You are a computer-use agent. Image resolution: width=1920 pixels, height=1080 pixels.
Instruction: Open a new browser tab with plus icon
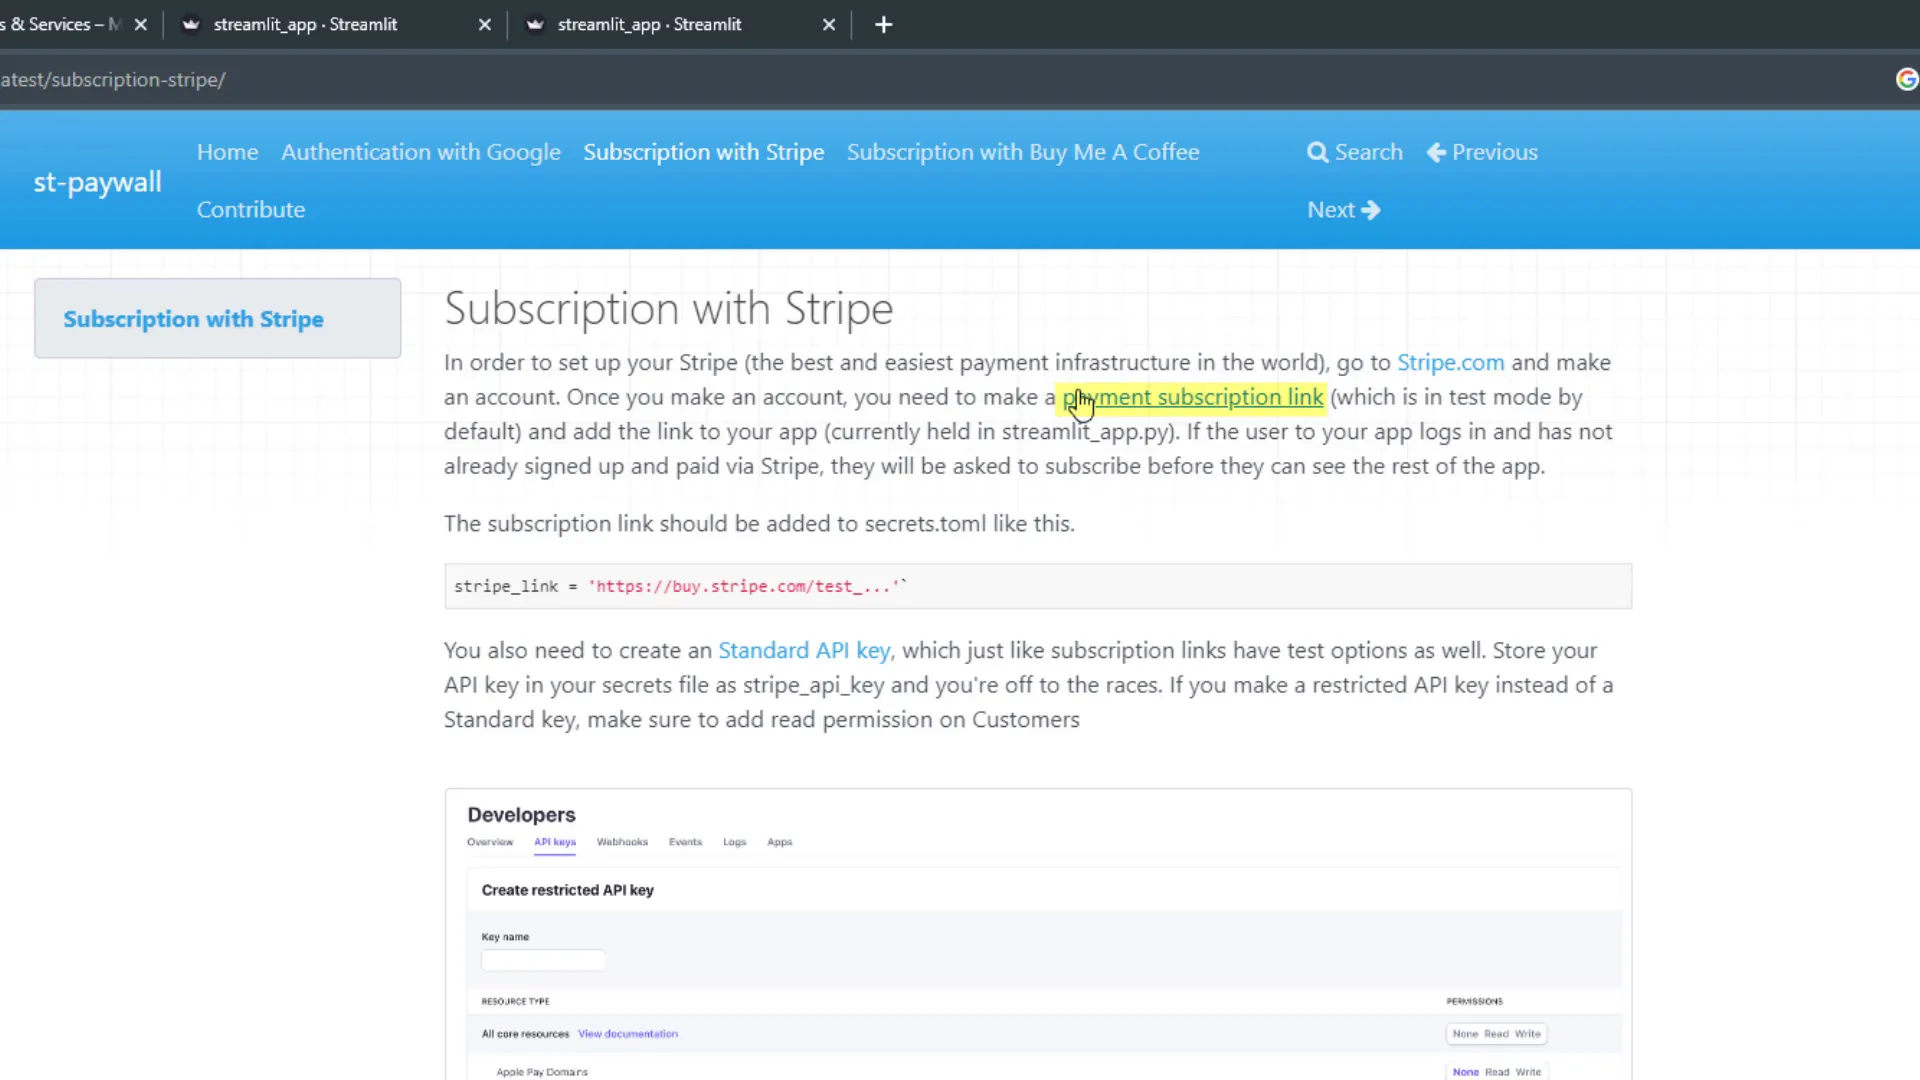[884, 24]
